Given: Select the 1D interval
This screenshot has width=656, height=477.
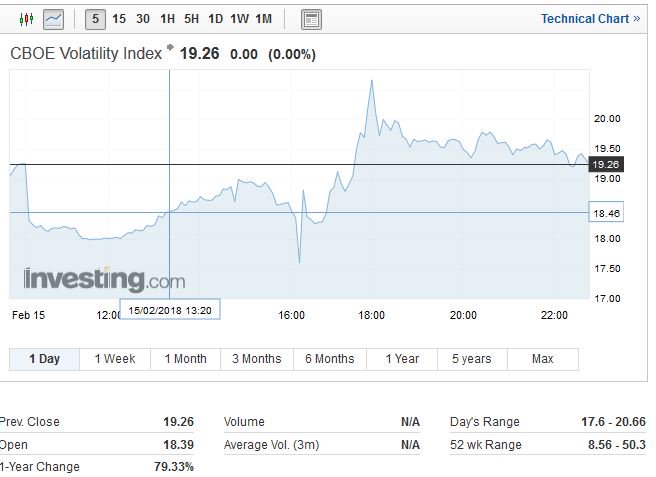Looking at the screenshot, I should 215,19.
